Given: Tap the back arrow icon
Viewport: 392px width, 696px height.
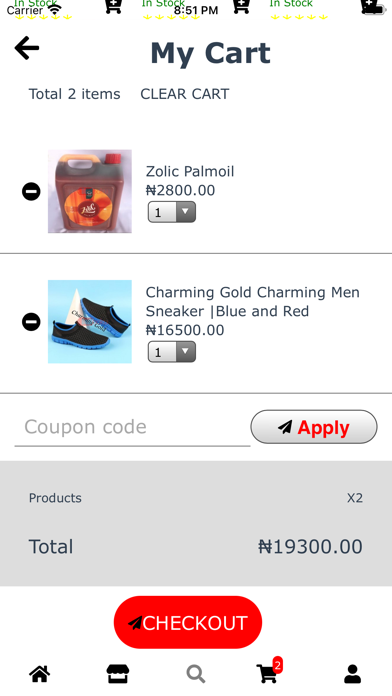Looking at the screenshot, I should coord(27,47).
